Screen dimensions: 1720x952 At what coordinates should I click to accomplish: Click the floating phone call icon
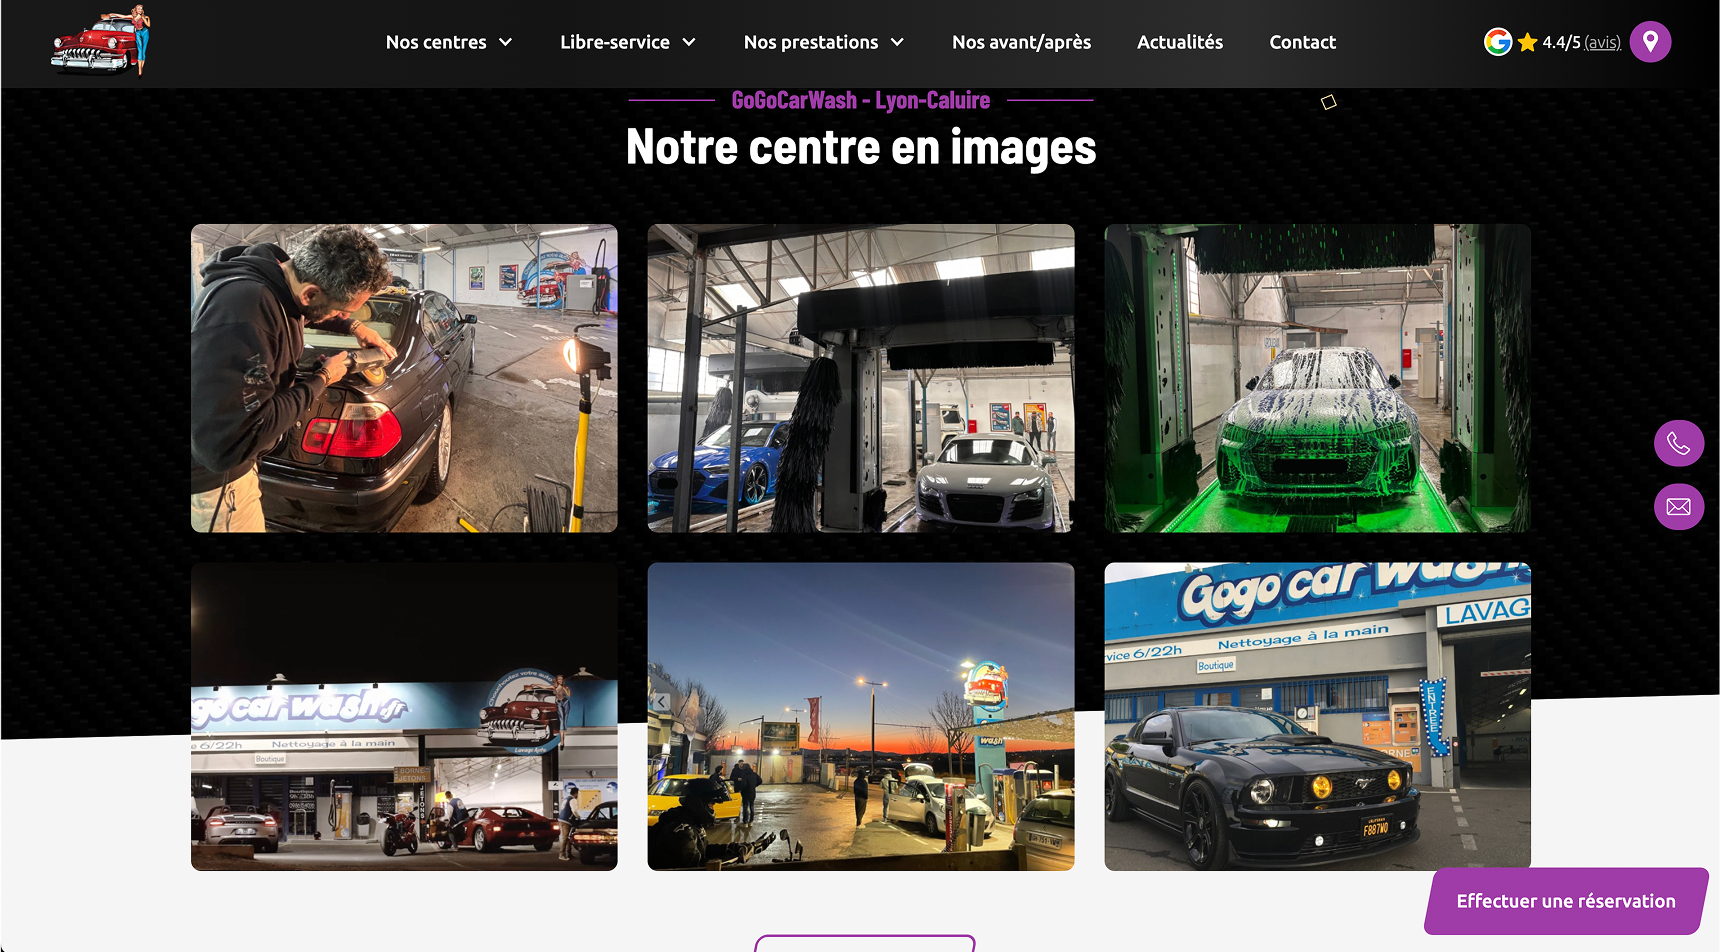(1678, 443)
